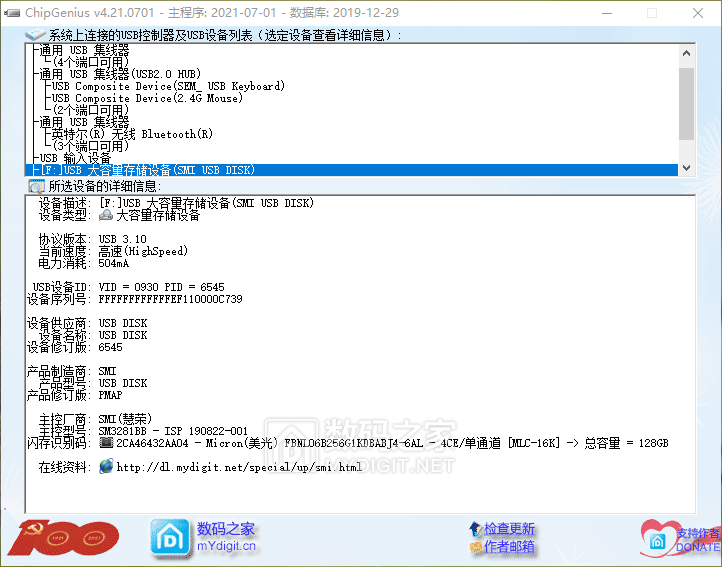Click the 设备供应商 value USB DISK
Viewport: 722px width, 567px height.
click(x=123, y=323)
